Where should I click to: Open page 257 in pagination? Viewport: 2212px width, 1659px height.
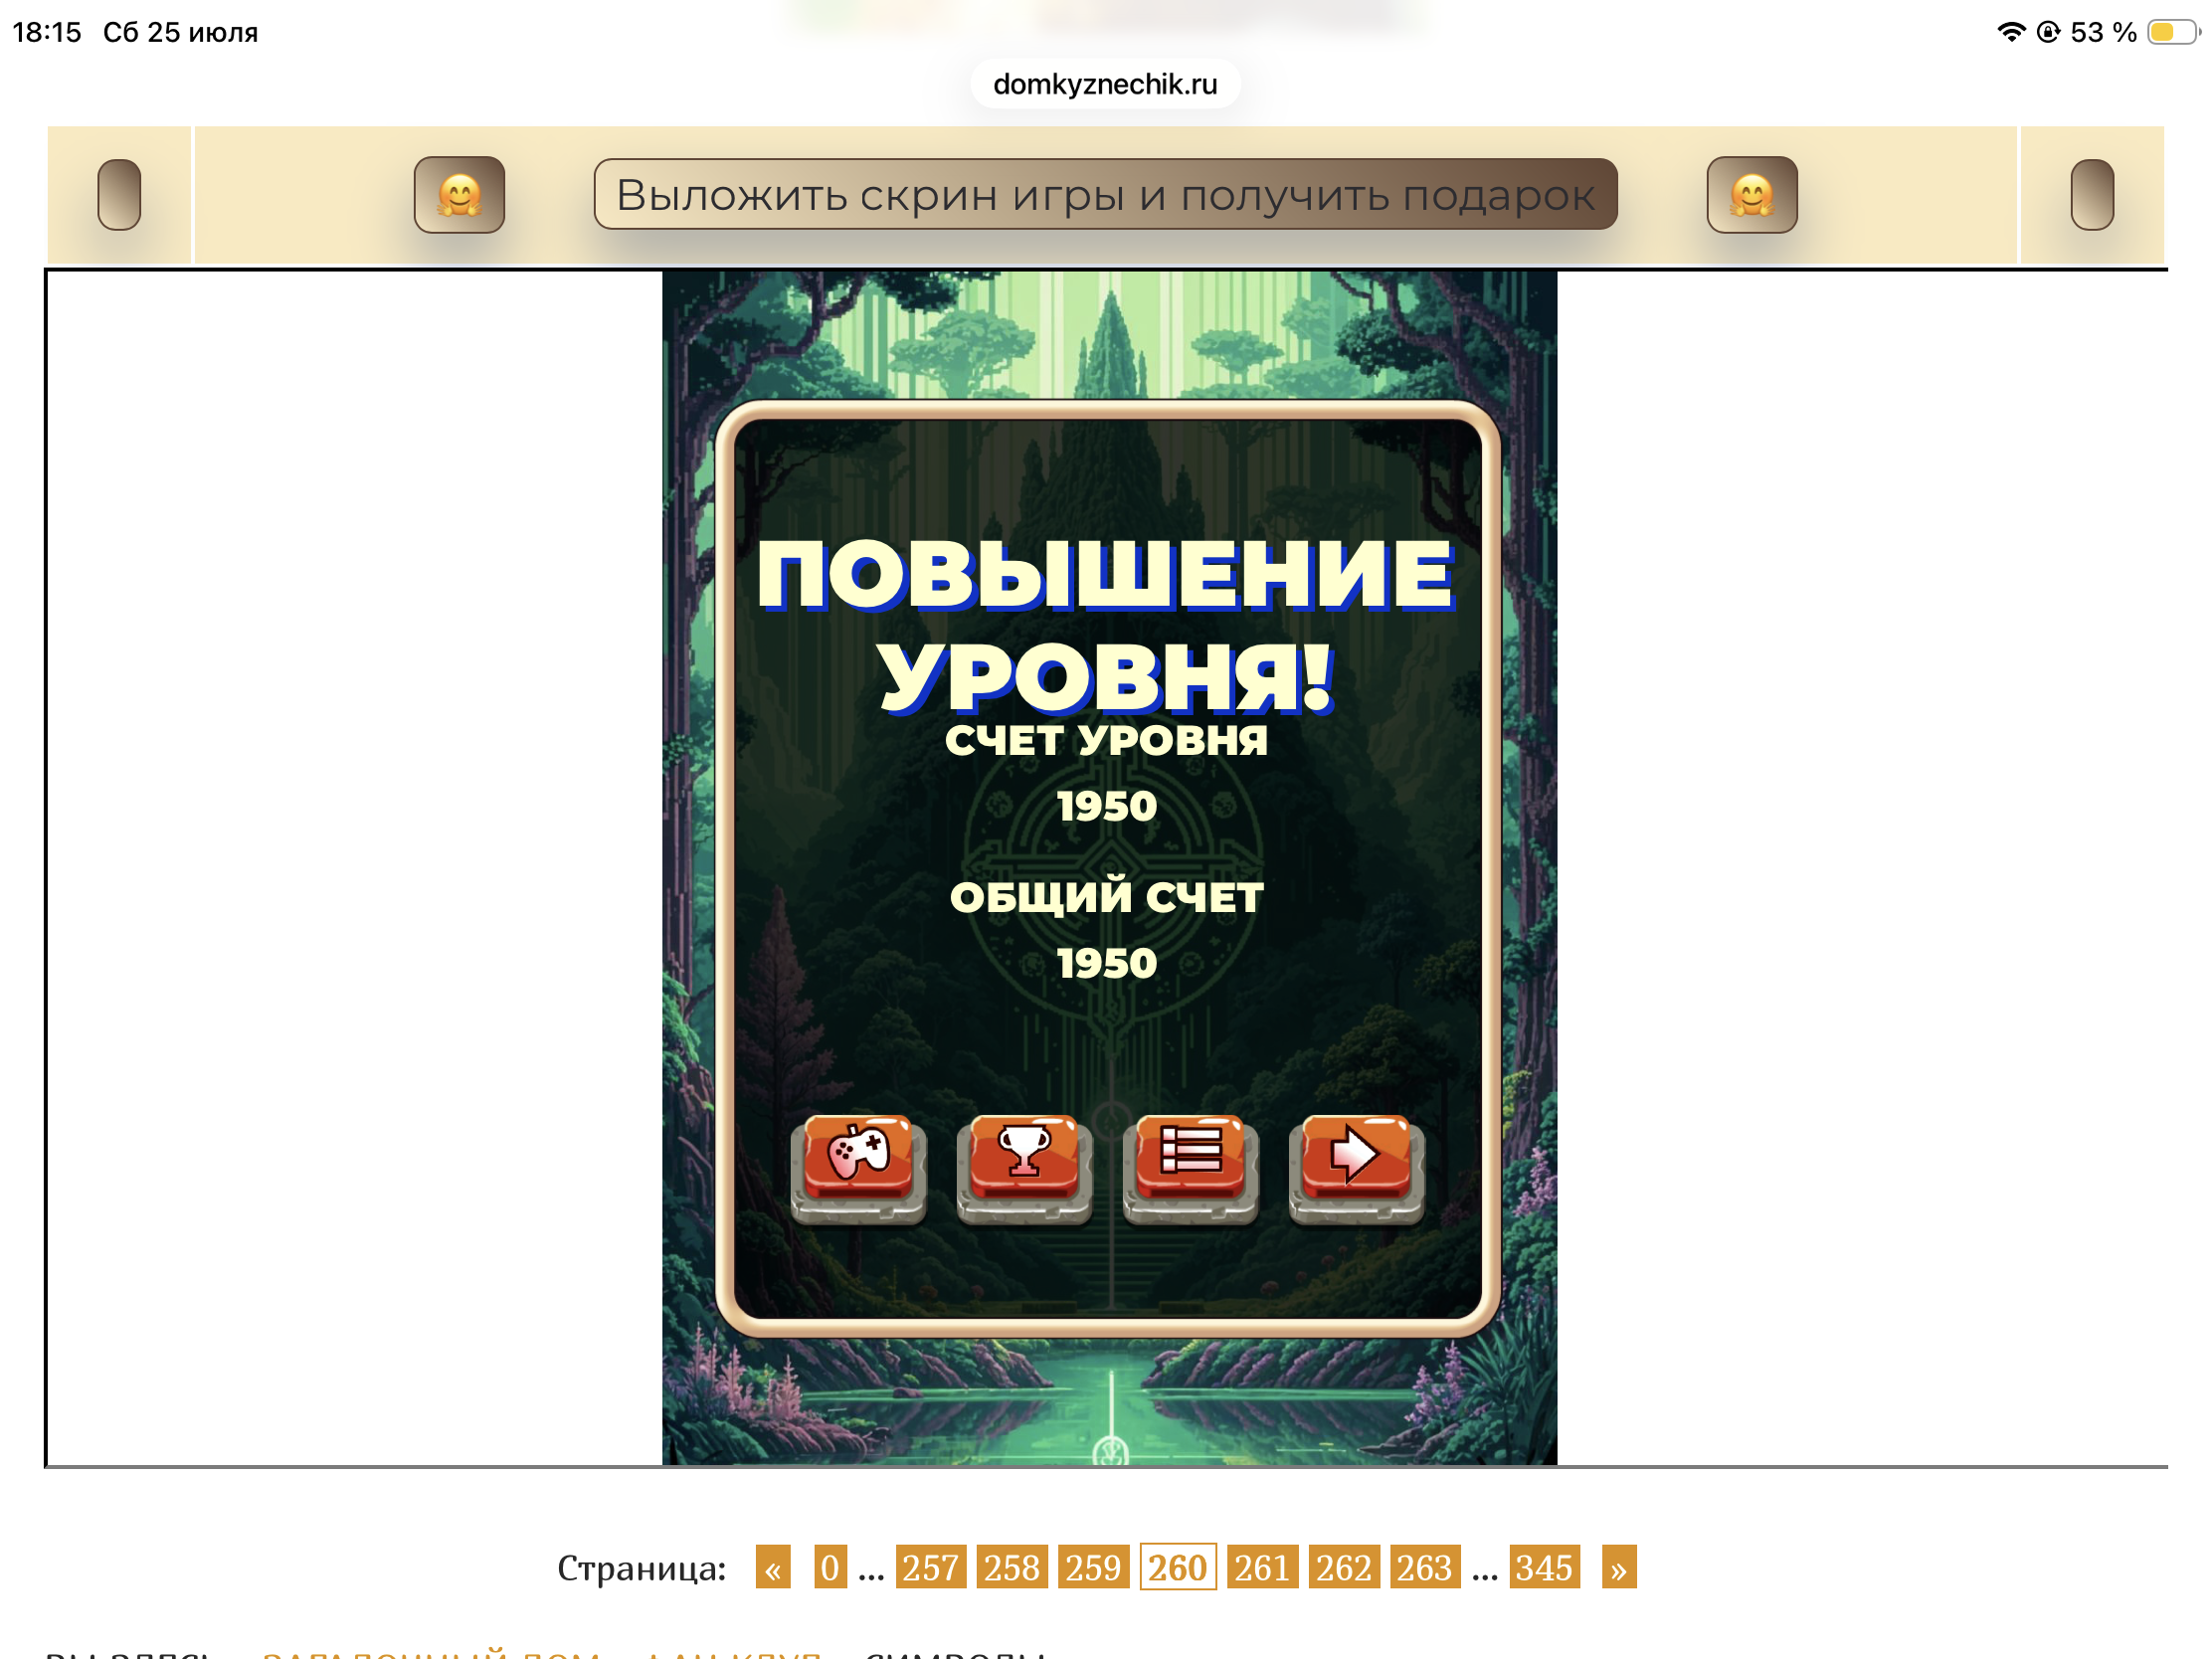[x=931, y=1567]
